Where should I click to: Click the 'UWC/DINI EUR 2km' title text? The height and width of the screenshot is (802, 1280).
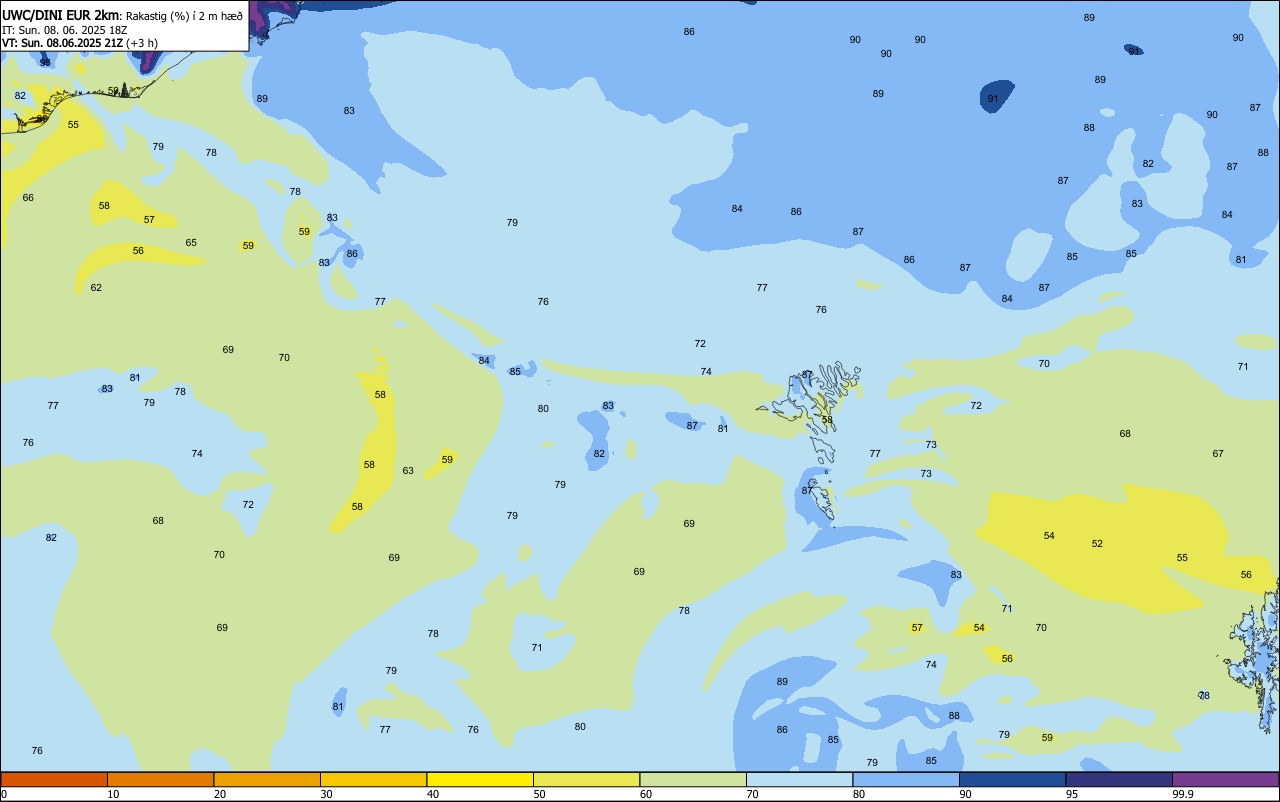pos(60,15)
